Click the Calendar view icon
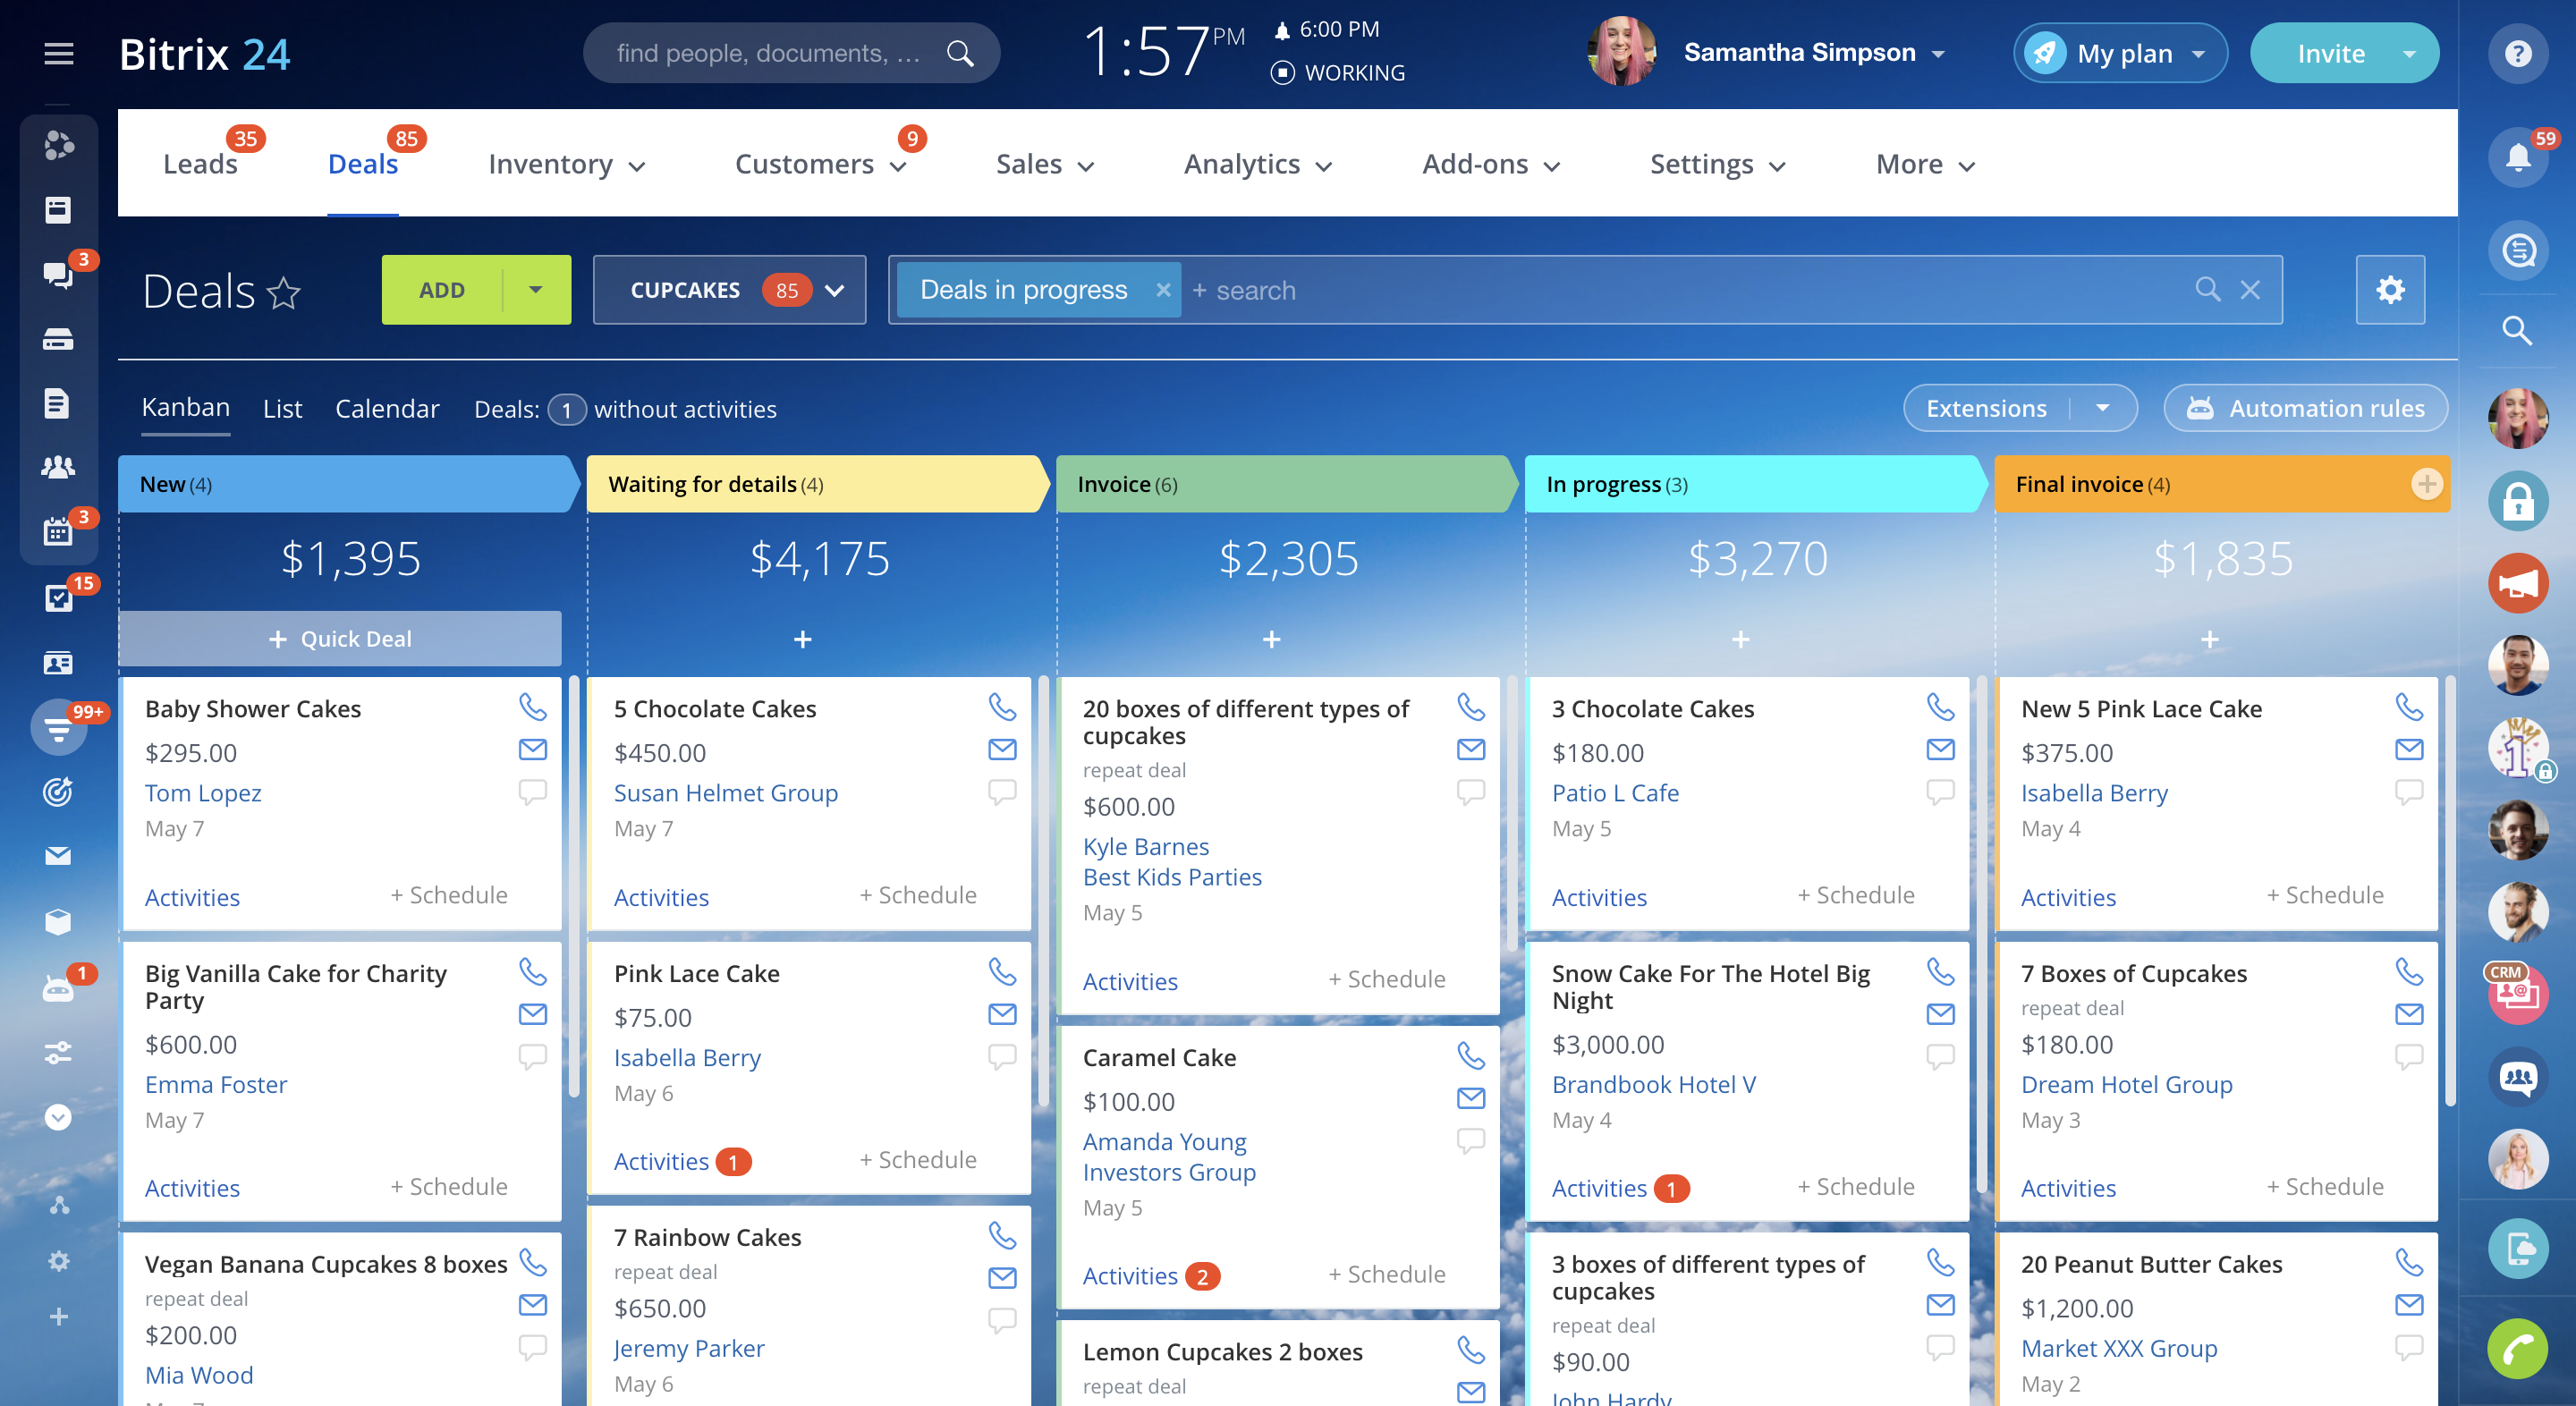This screenshot has width=2576, height=1406. [386, 407]
